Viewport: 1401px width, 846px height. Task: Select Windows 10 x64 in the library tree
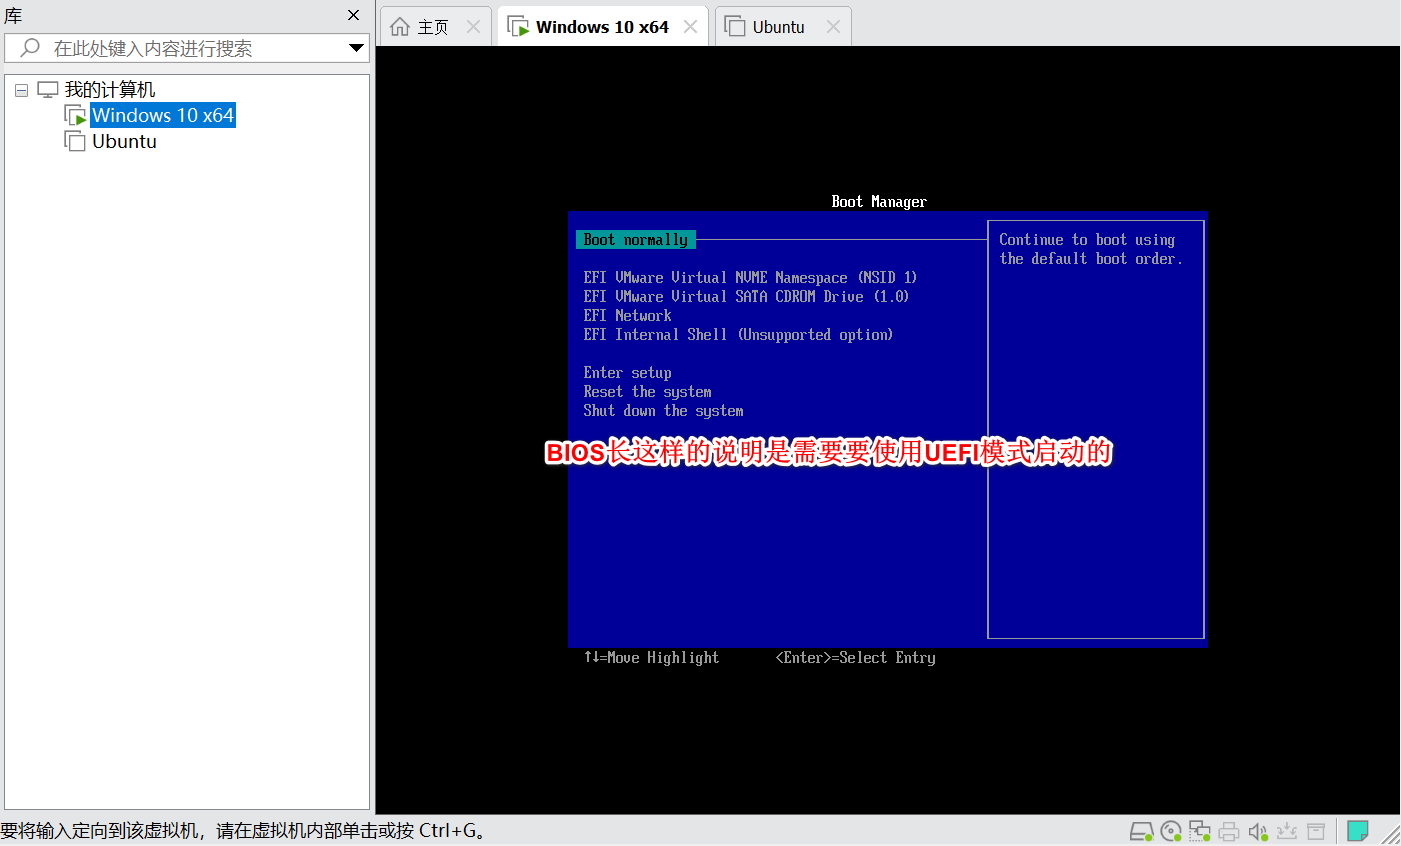163,115
